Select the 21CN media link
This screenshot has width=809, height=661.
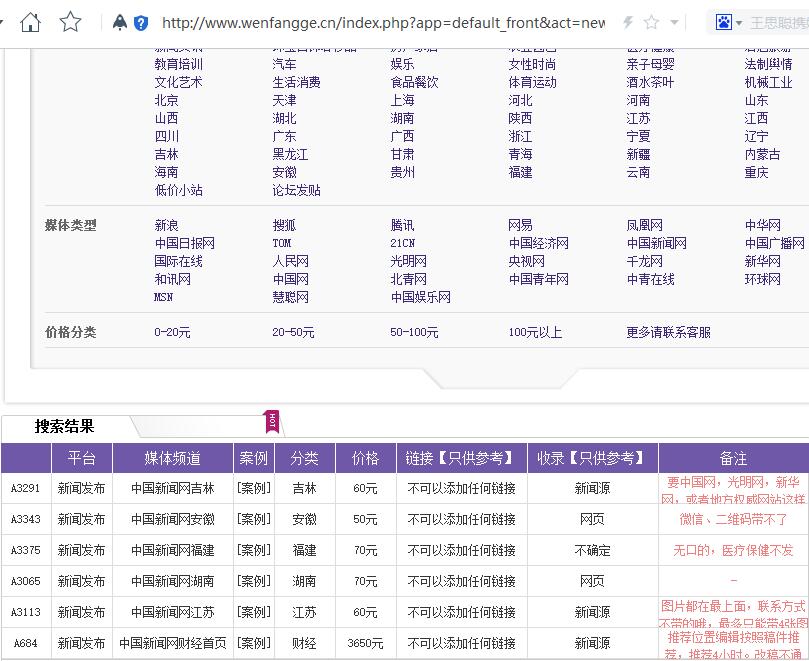(402, 243)
